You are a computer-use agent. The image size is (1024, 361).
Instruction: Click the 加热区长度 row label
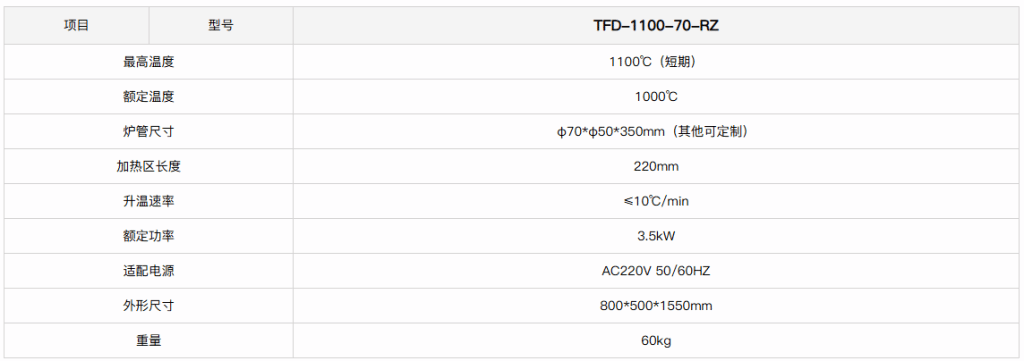coord(150,166)
